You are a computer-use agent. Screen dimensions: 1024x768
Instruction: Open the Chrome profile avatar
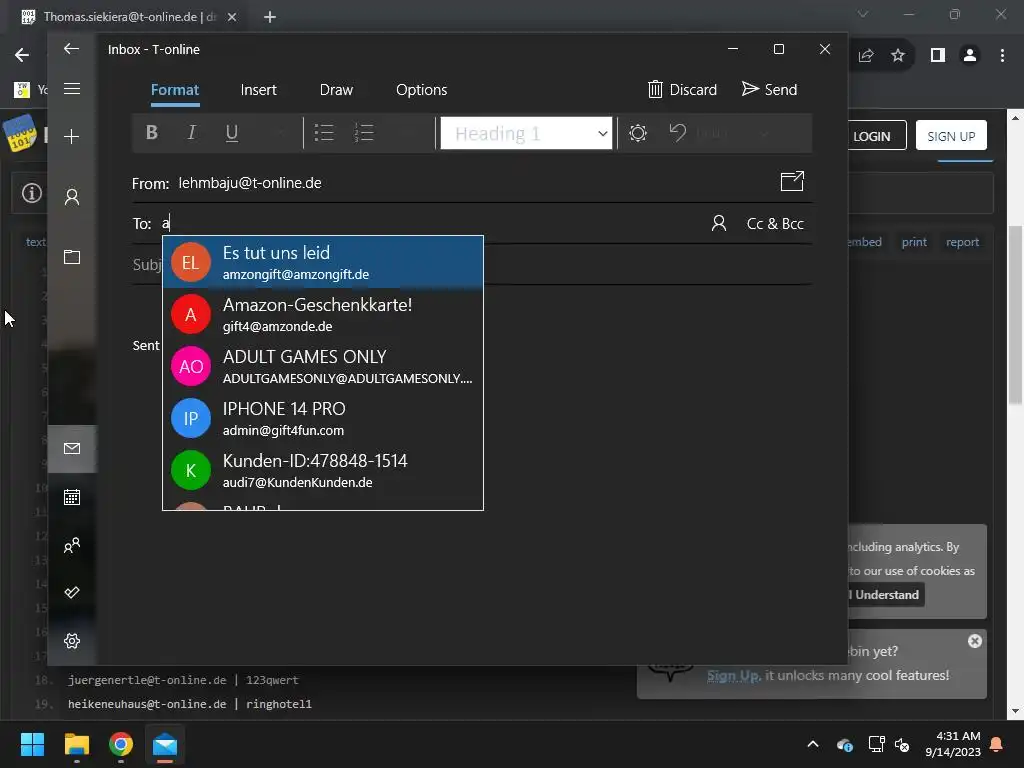(970, 56)
